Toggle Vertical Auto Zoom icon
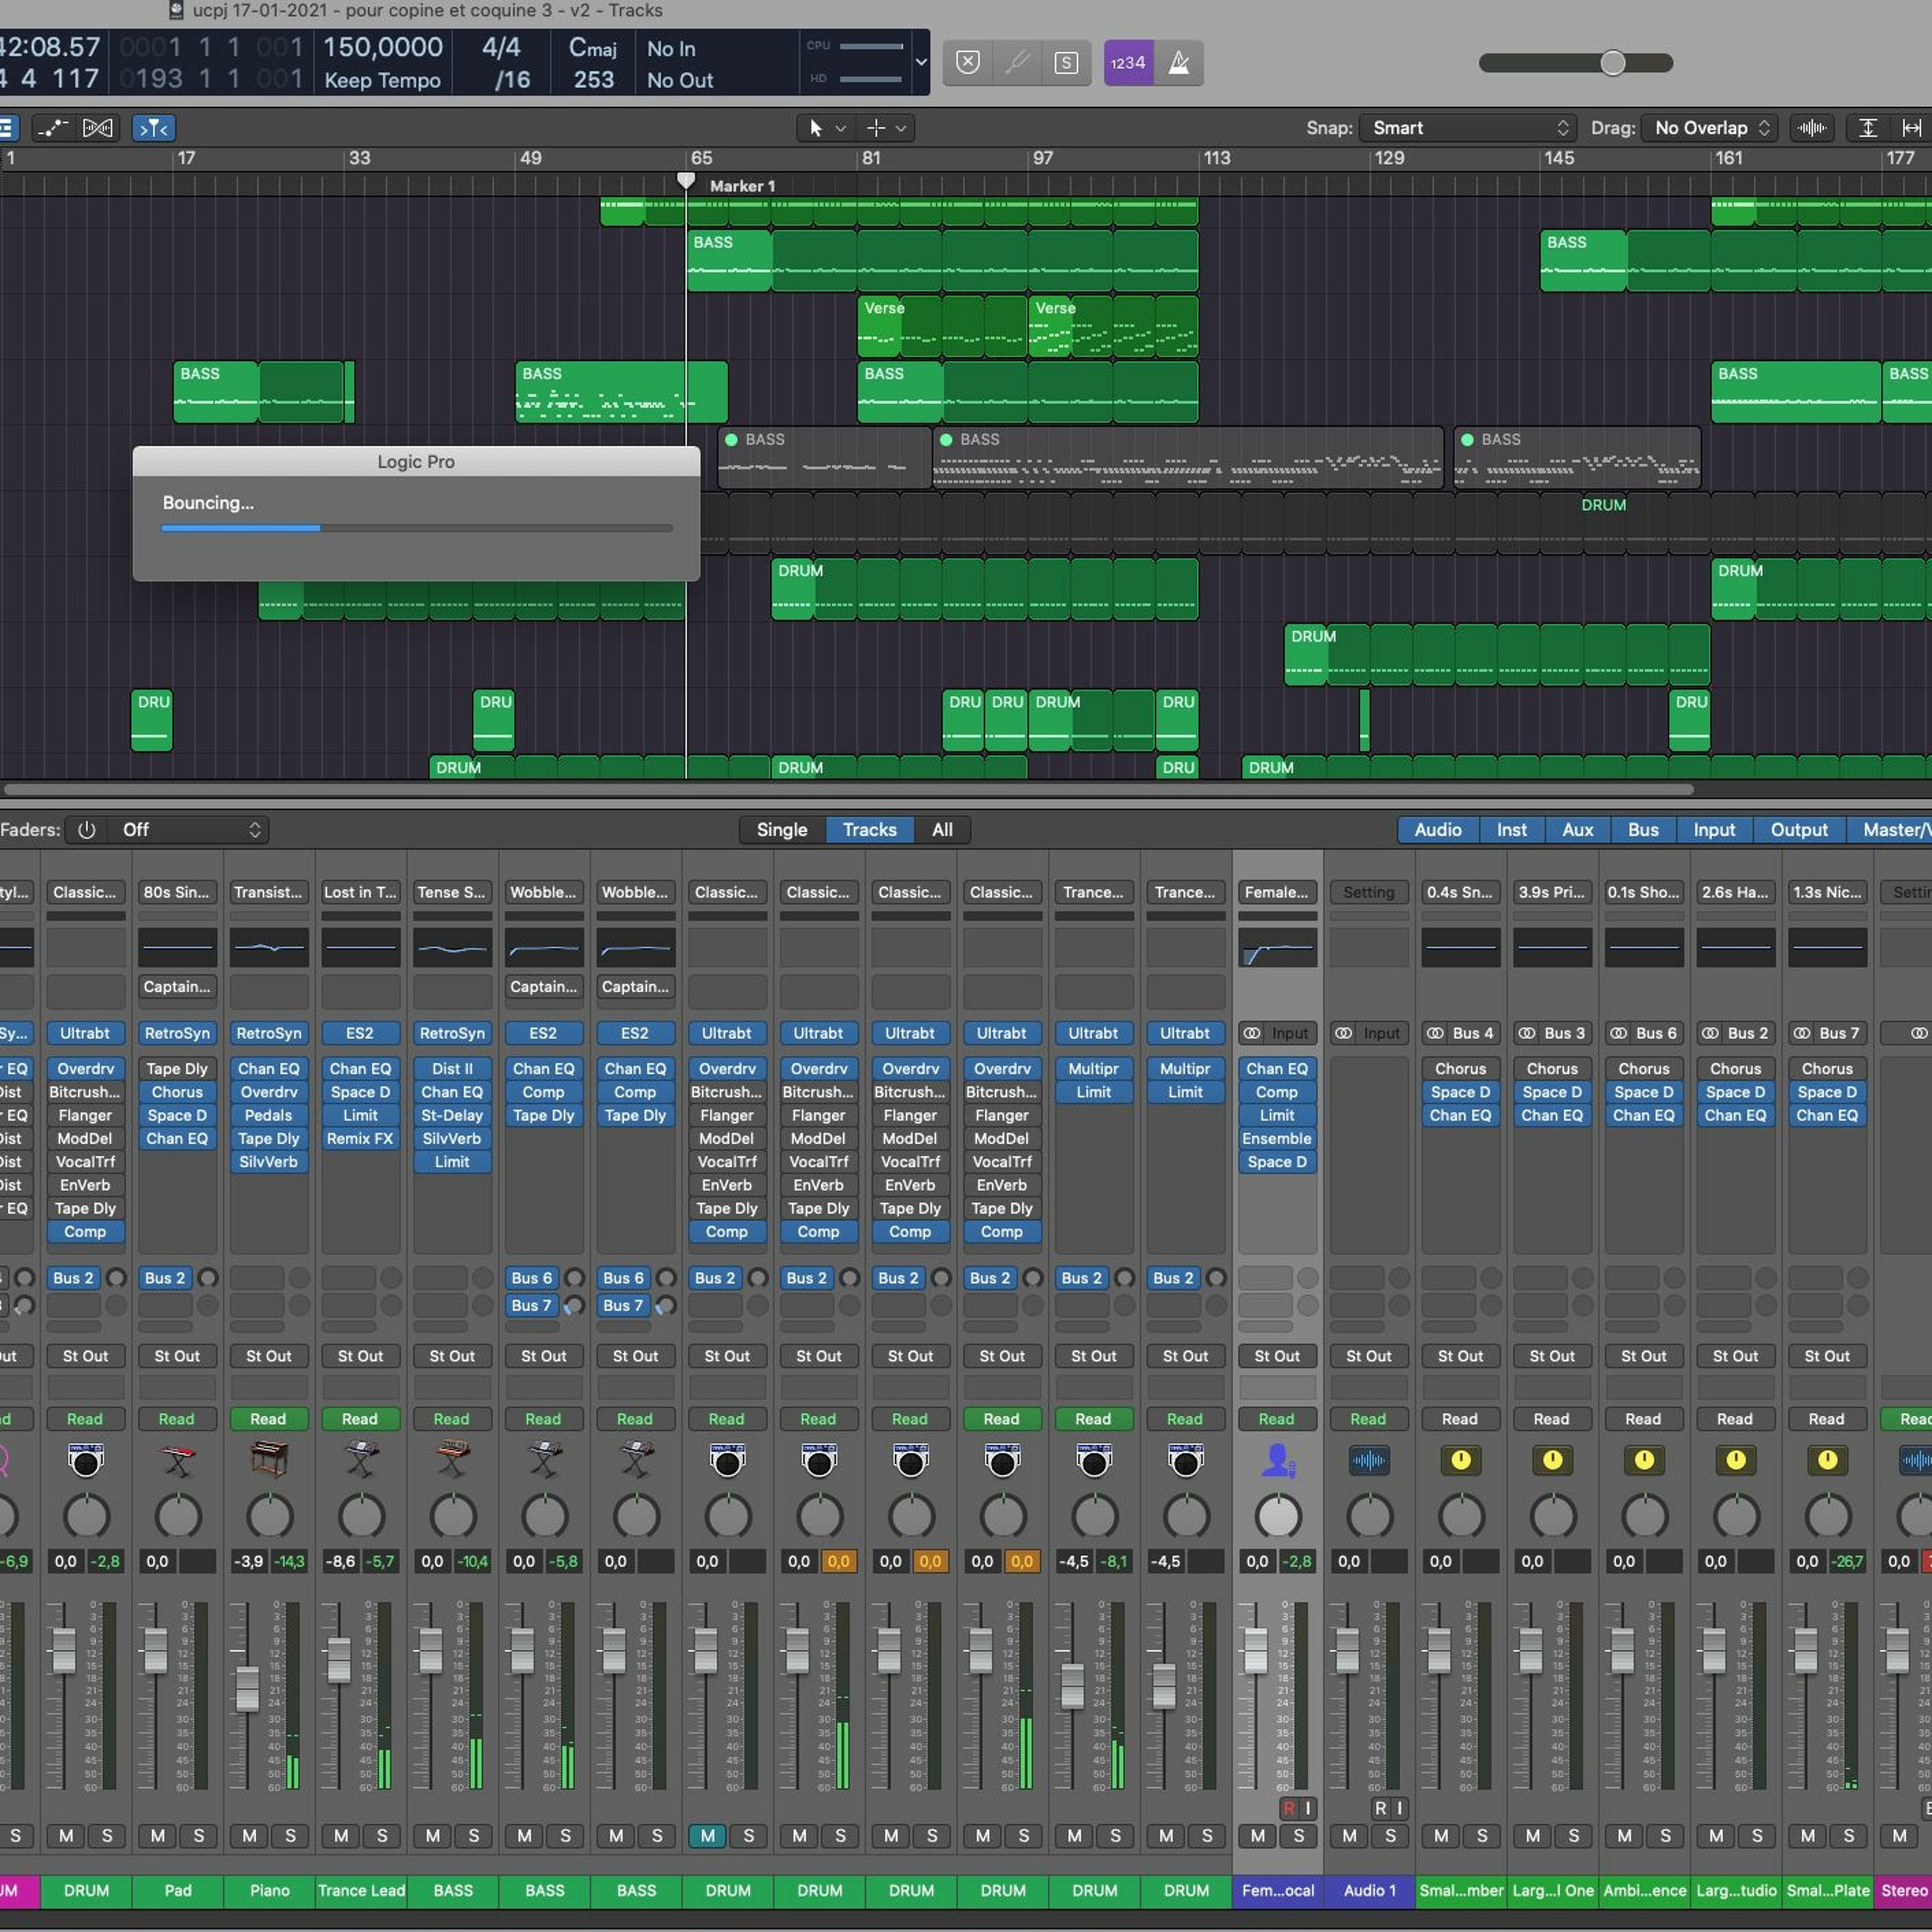Viewport: 1932px width, 1932px height. pos(1867,128)
